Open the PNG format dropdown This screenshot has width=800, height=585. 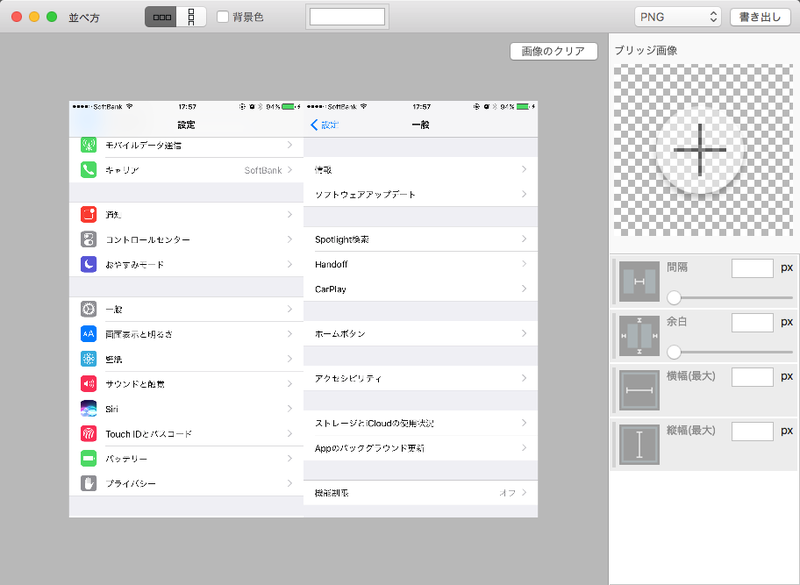click(x=677, y=17)
